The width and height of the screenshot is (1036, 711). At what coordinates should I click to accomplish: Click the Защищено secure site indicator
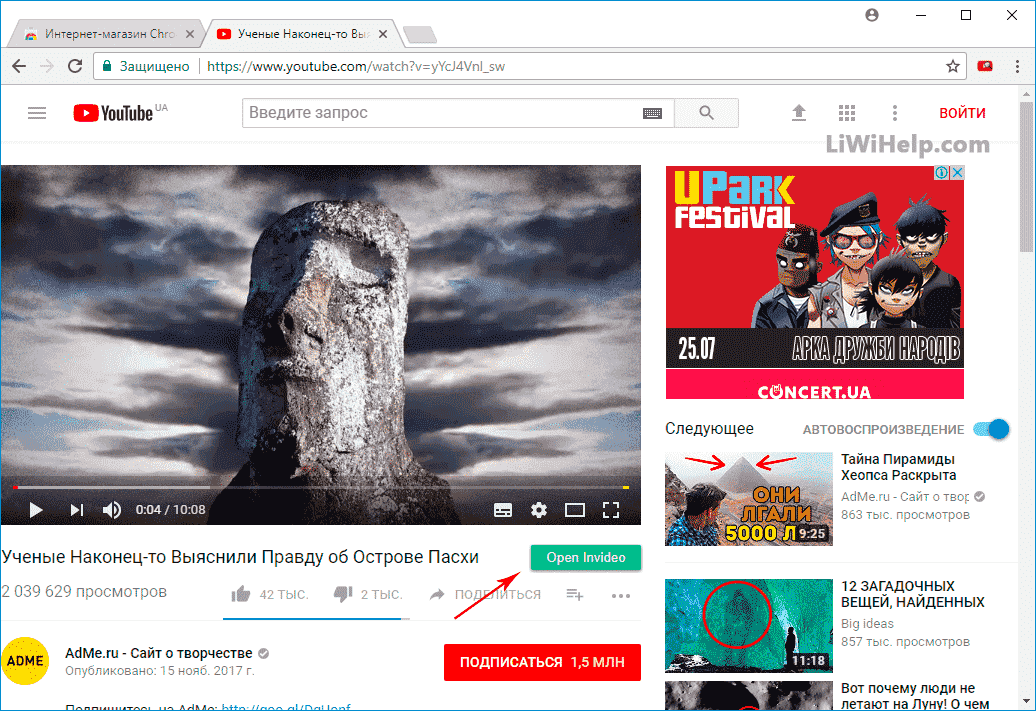tap(145, 66)
